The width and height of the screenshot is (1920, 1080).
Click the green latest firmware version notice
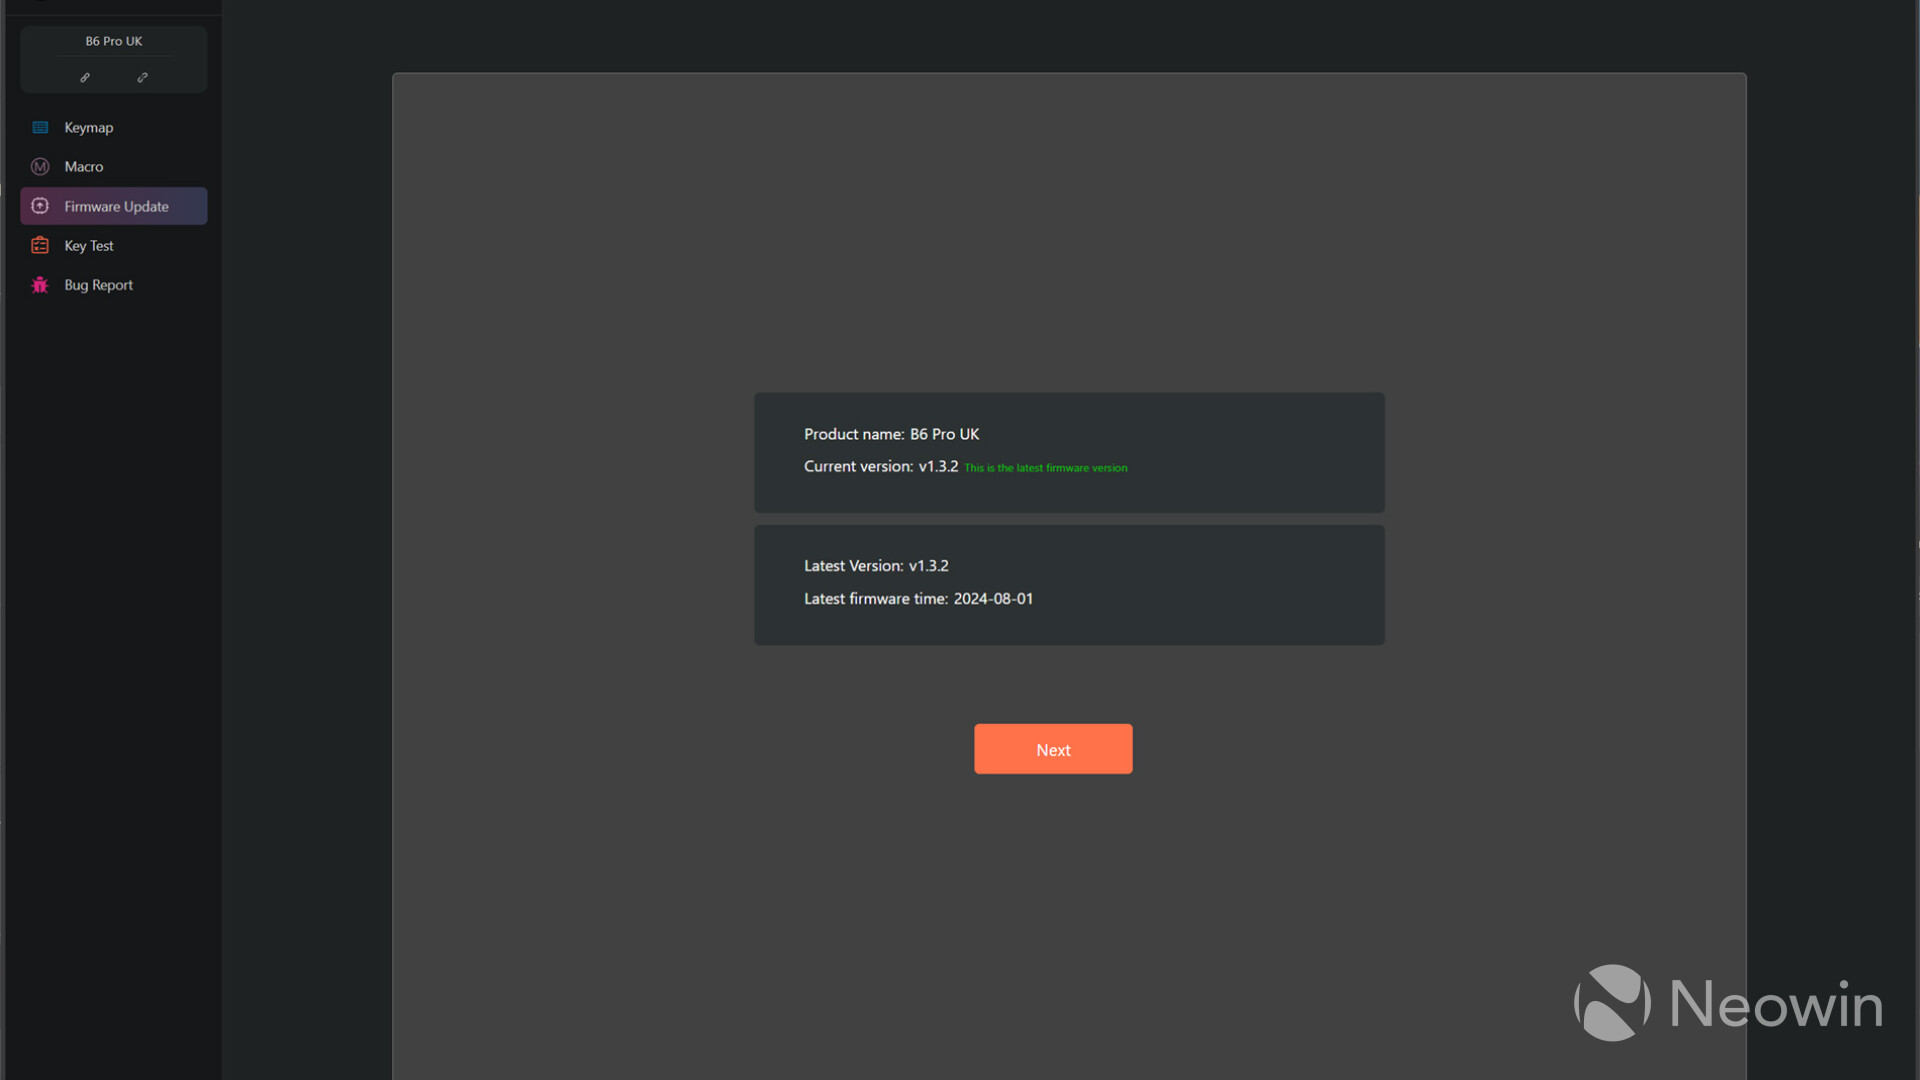(1045, 468)
